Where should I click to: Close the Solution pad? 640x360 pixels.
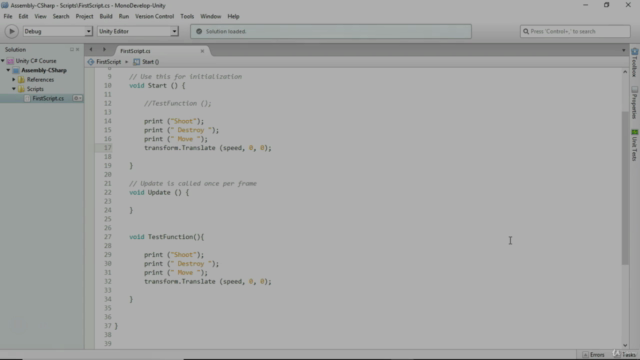(78, 49)
